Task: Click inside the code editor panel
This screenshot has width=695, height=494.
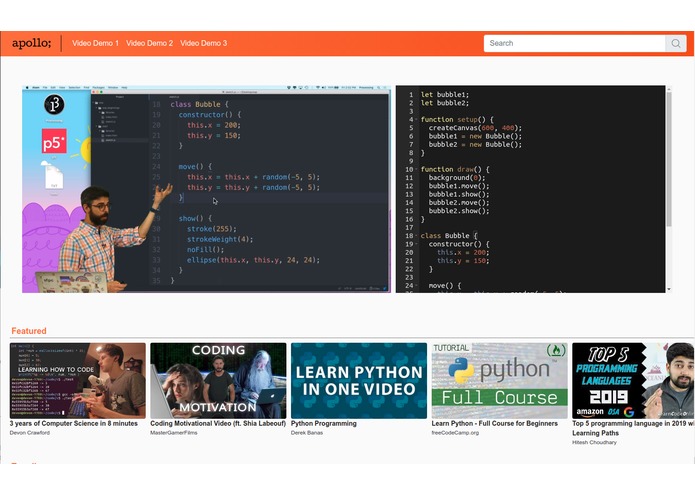Action: pos(531,189)
